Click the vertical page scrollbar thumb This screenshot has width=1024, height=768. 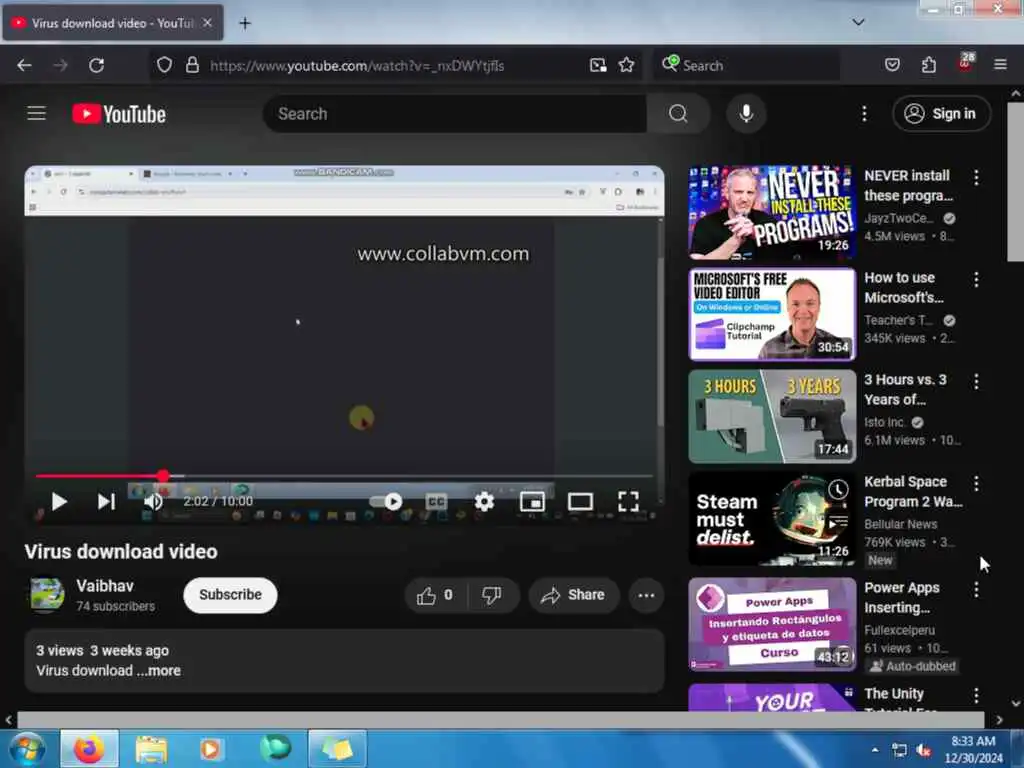1014,182
